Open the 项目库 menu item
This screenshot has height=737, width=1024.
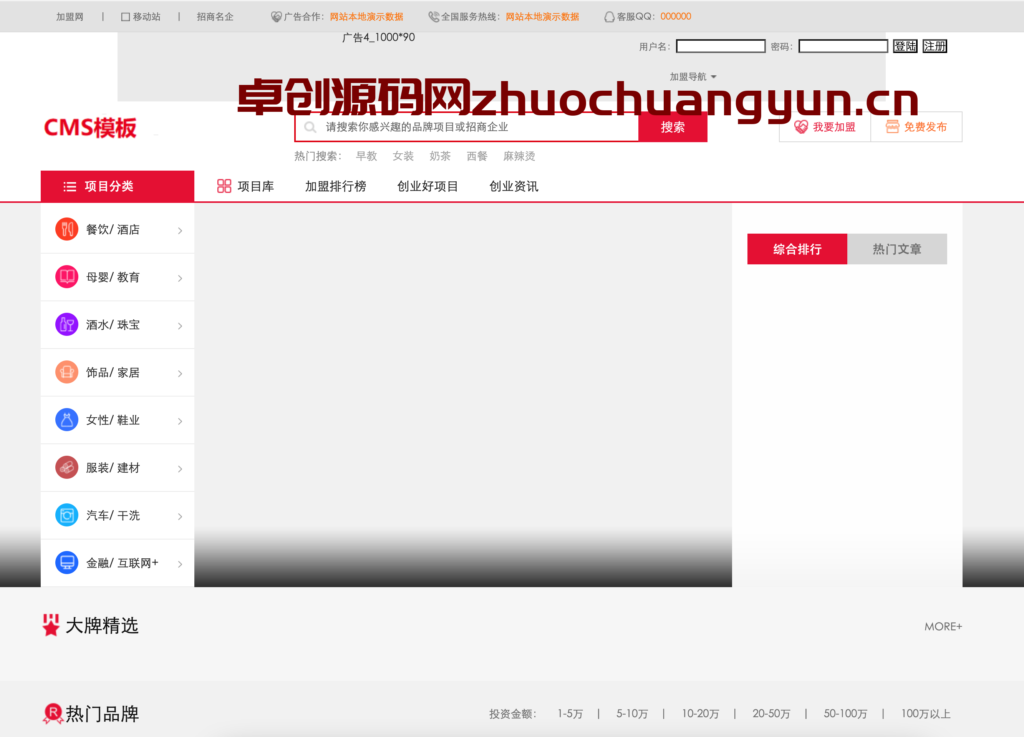click(246, 186)
